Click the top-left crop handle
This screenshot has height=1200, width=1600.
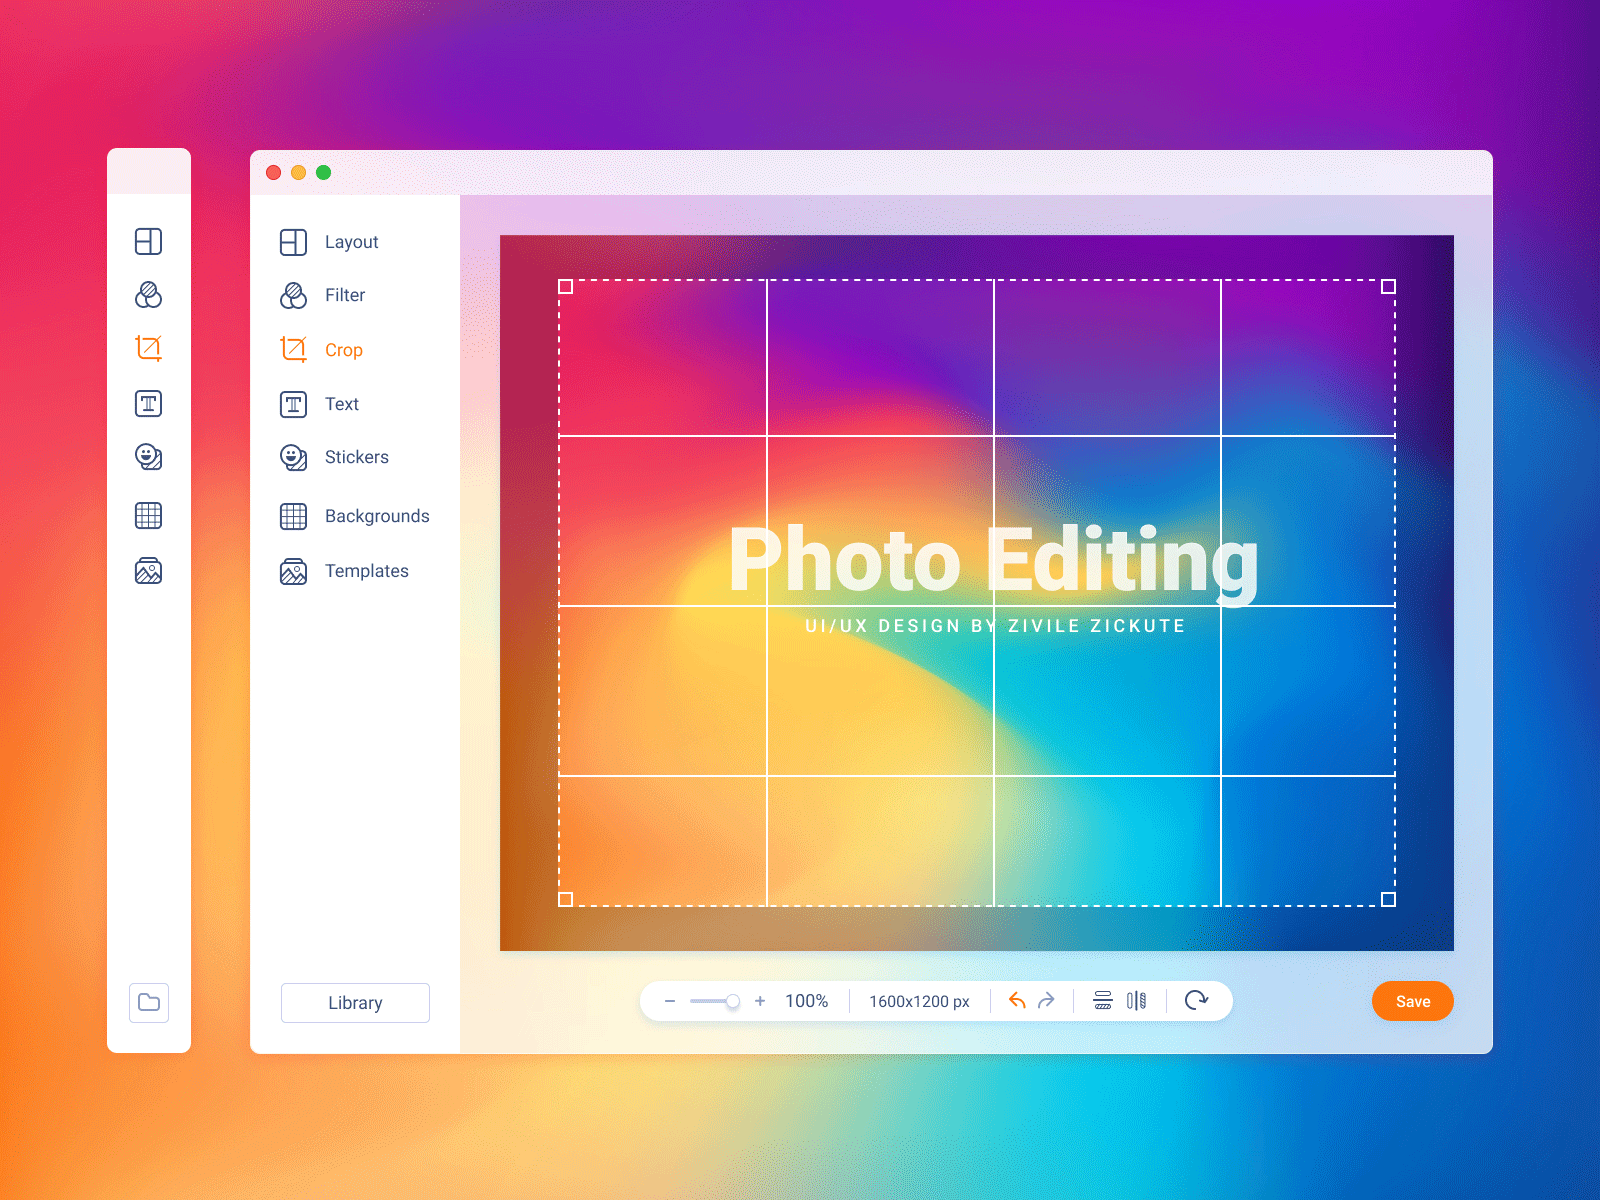pyautogui.click(x=565, y=286)
